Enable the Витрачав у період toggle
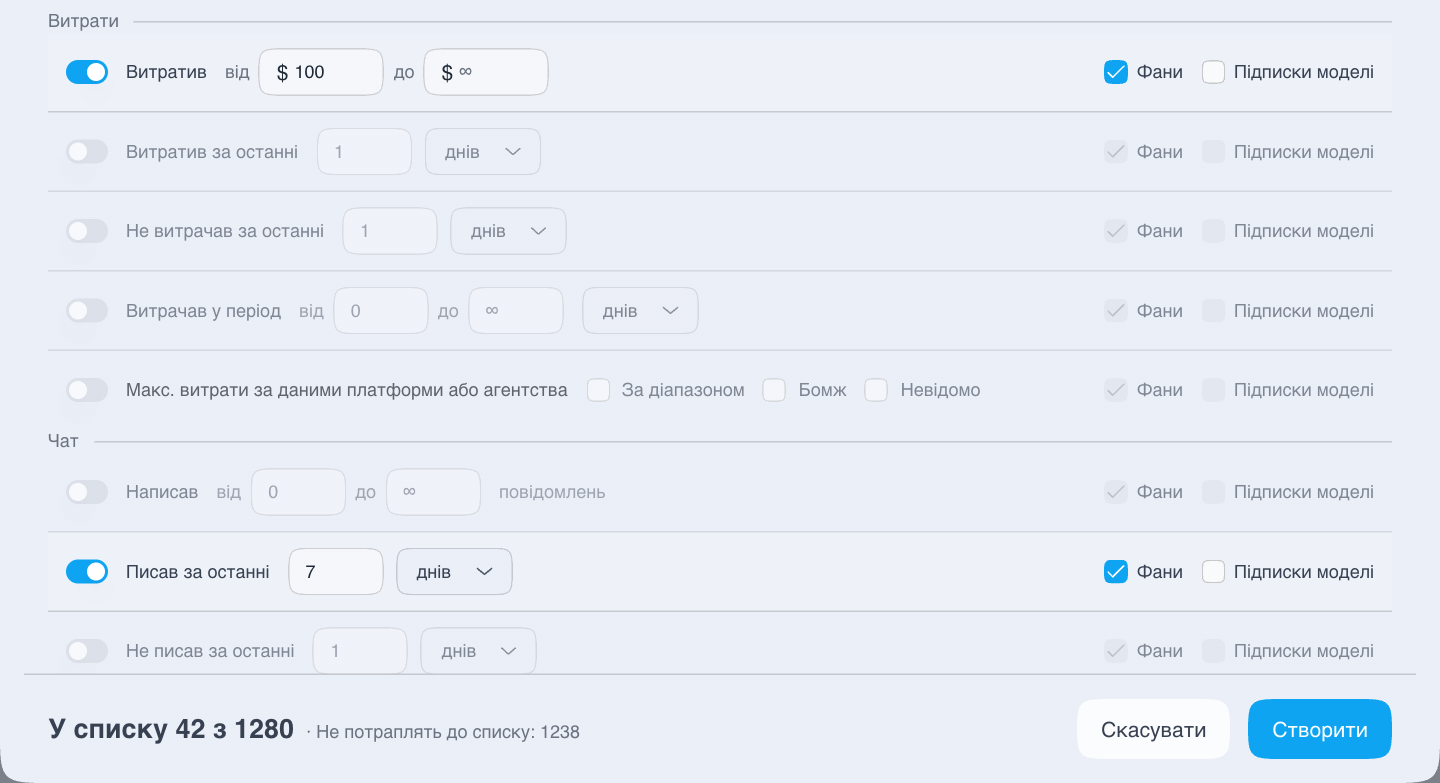Viewport: 1440px width, 783px height. [87, 311]
